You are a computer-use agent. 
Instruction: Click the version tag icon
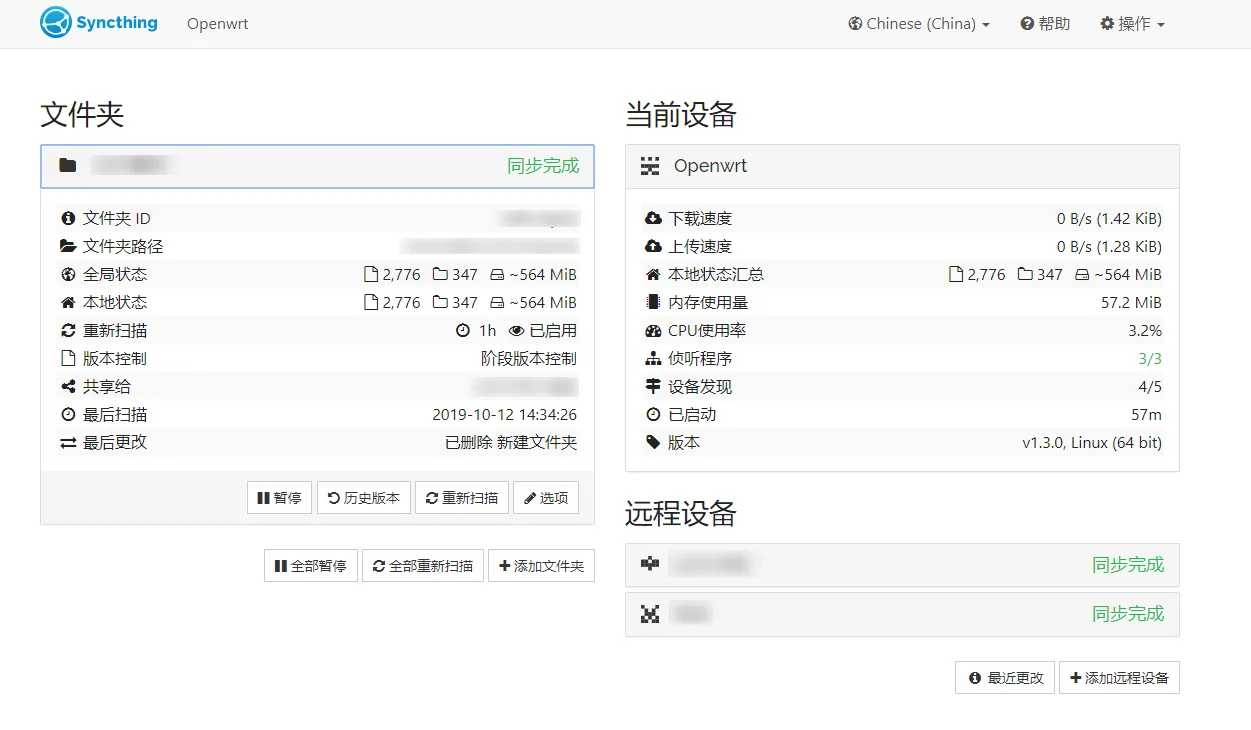pyautogui.click(x=653, y=442)
